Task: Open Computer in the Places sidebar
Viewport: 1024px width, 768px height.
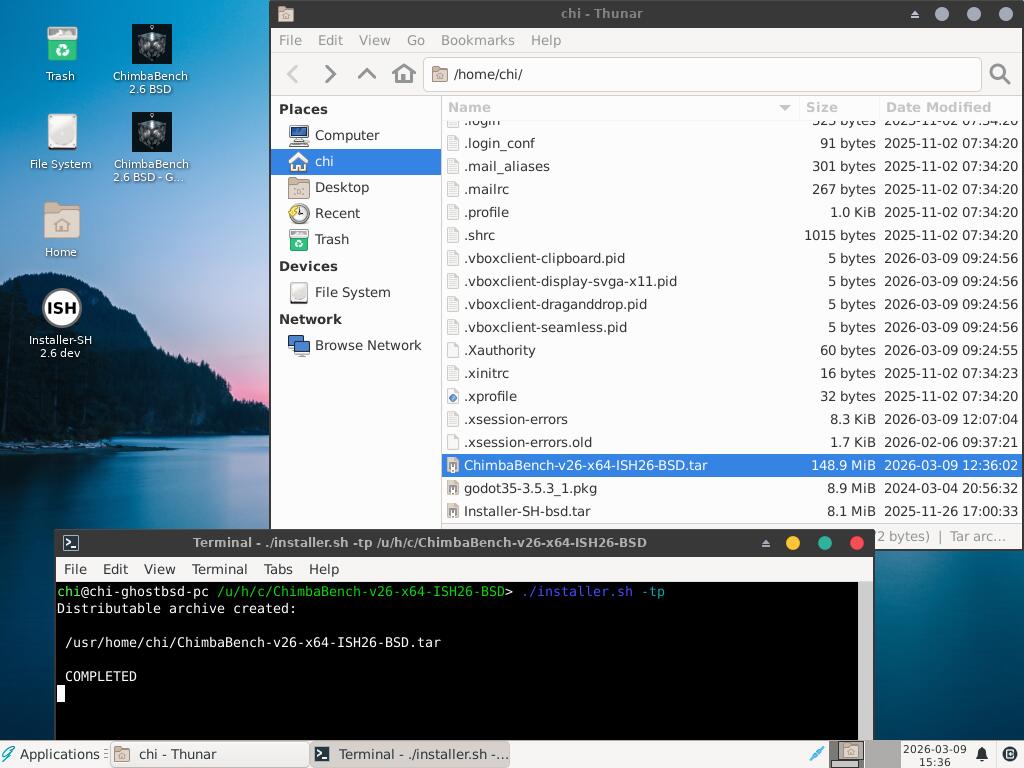Action: coord(346,135)
